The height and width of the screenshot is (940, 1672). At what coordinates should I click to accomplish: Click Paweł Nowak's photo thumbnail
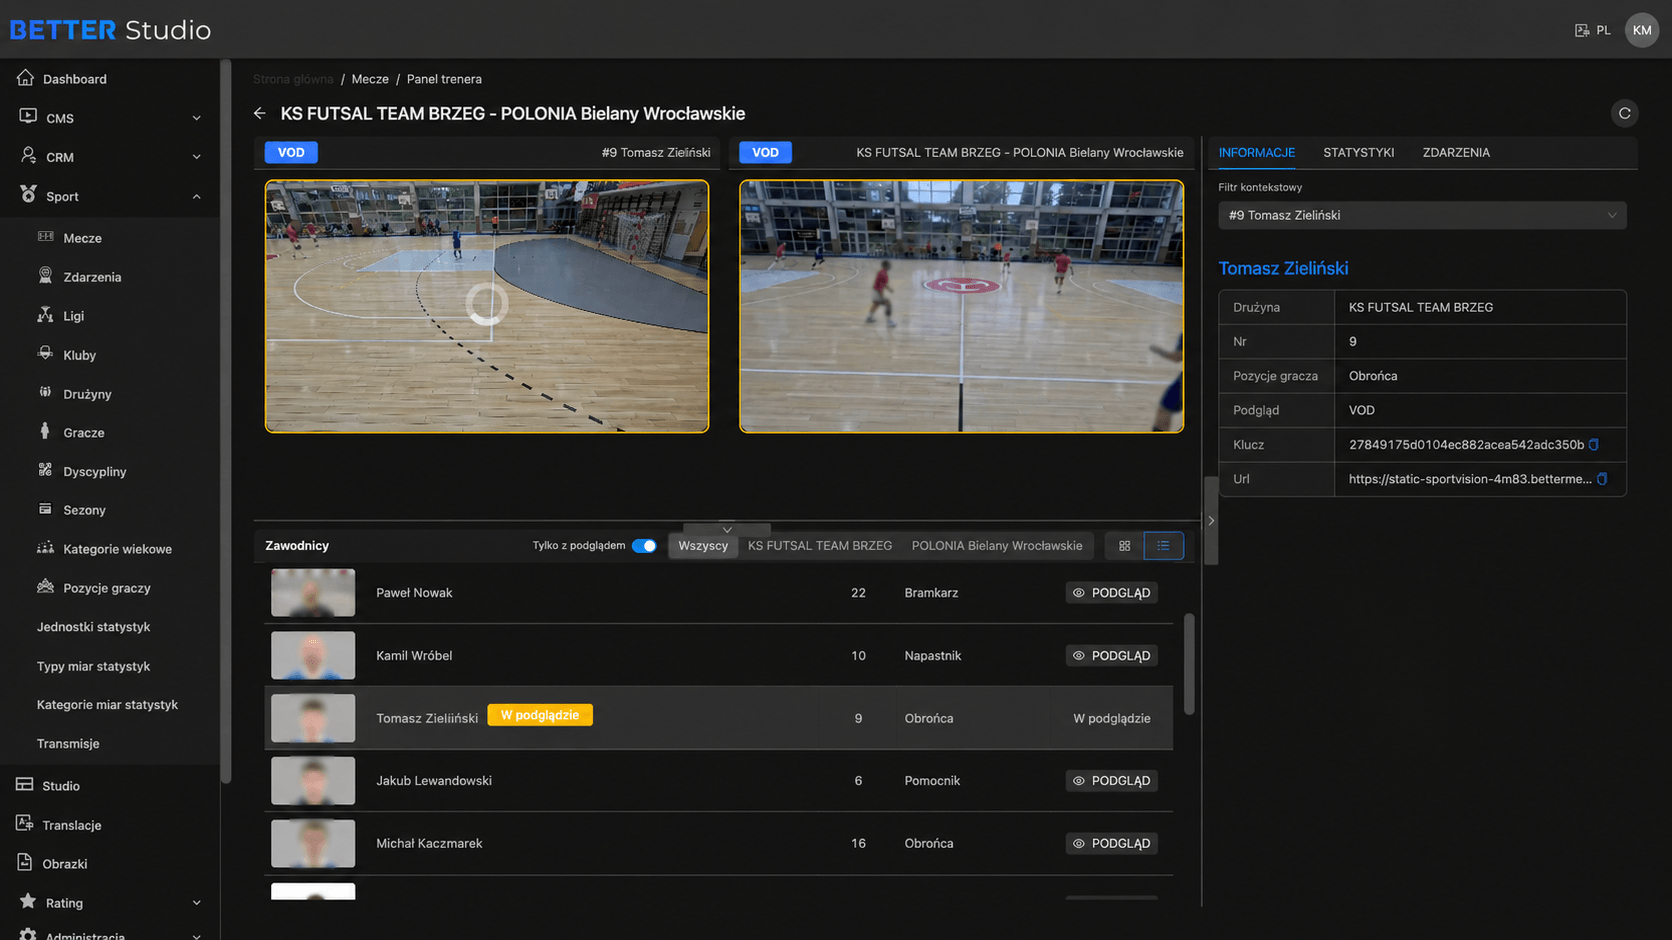tap(313, 593)
